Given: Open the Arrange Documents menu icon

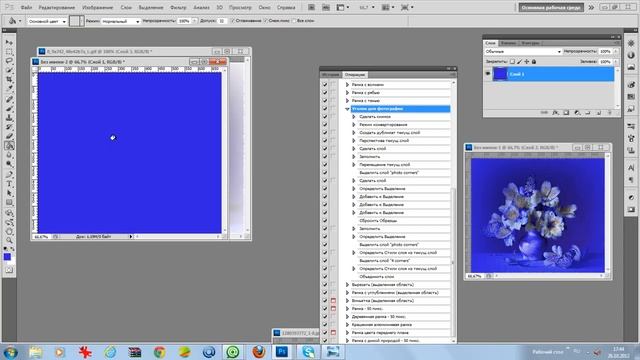Looking at the screenshot, I should click(x=387, y=7).
